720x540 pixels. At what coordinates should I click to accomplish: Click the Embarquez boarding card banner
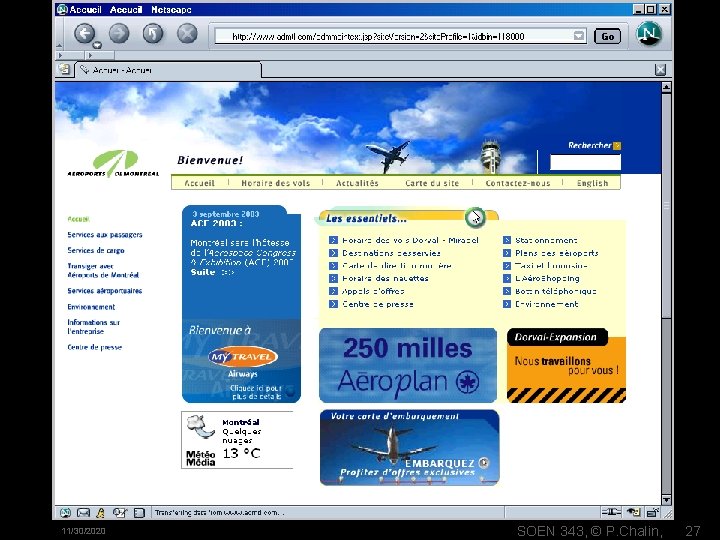(410, 447)
